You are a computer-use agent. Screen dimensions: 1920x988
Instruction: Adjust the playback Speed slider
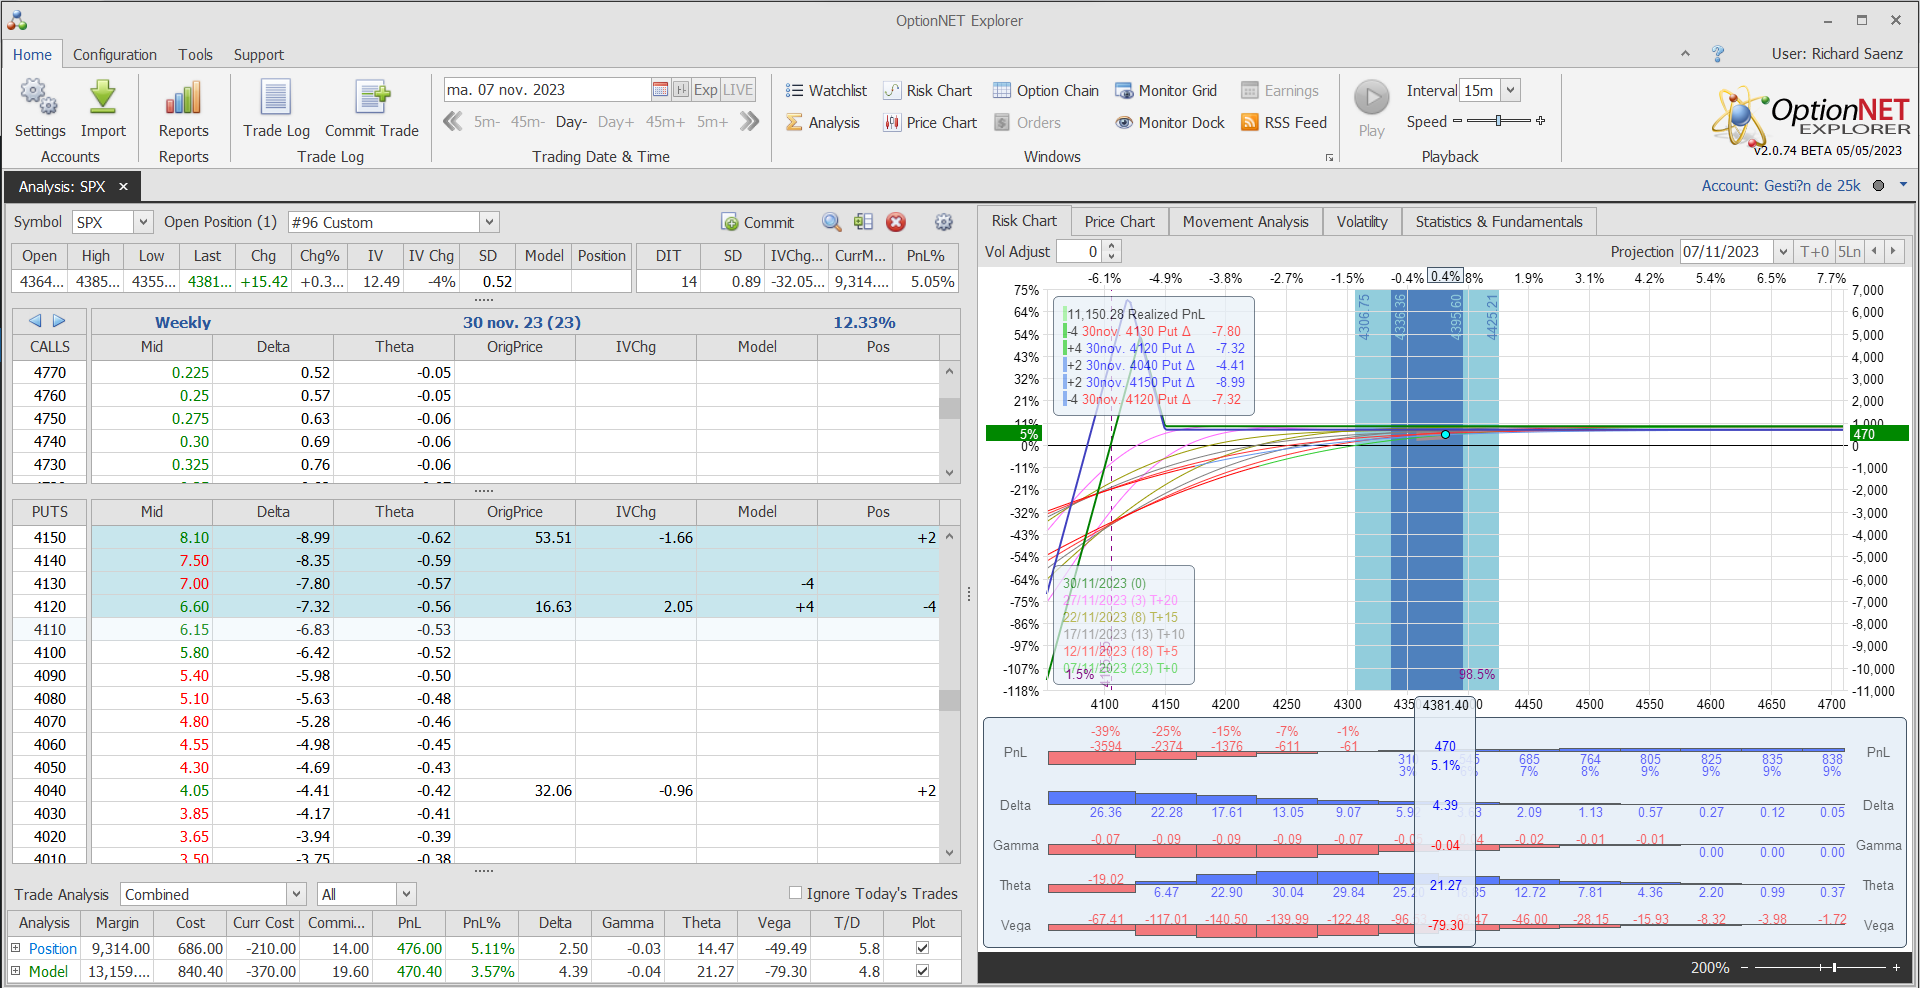(x=1498, y=121)
